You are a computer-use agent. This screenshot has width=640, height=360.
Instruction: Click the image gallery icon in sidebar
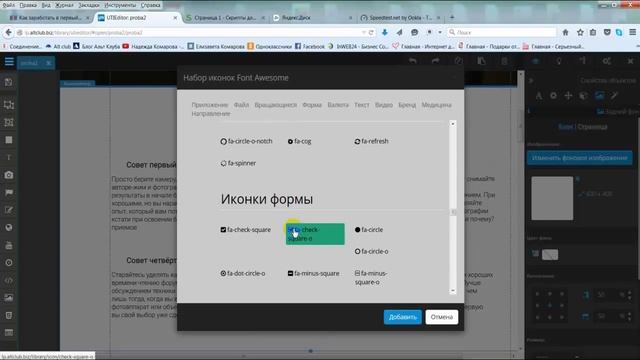(x=9, y=298)
